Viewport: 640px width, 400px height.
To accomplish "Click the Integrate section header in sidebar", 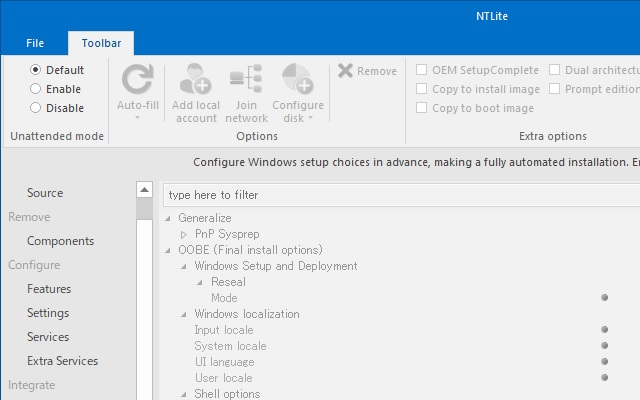I will pos(32,385).
